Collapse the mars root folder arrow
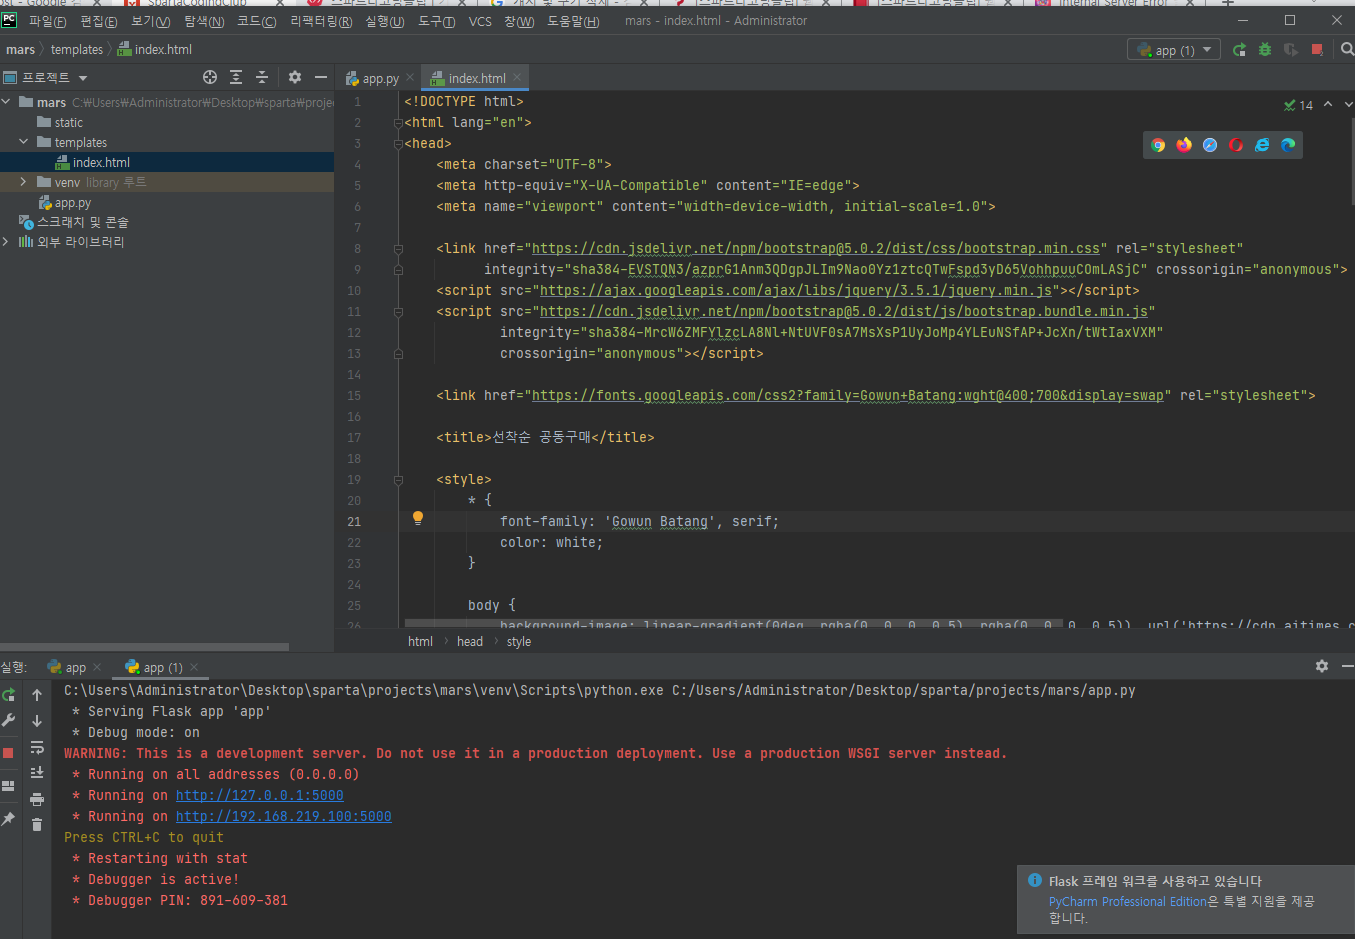 pyautogui.click(x=7, y=102)
